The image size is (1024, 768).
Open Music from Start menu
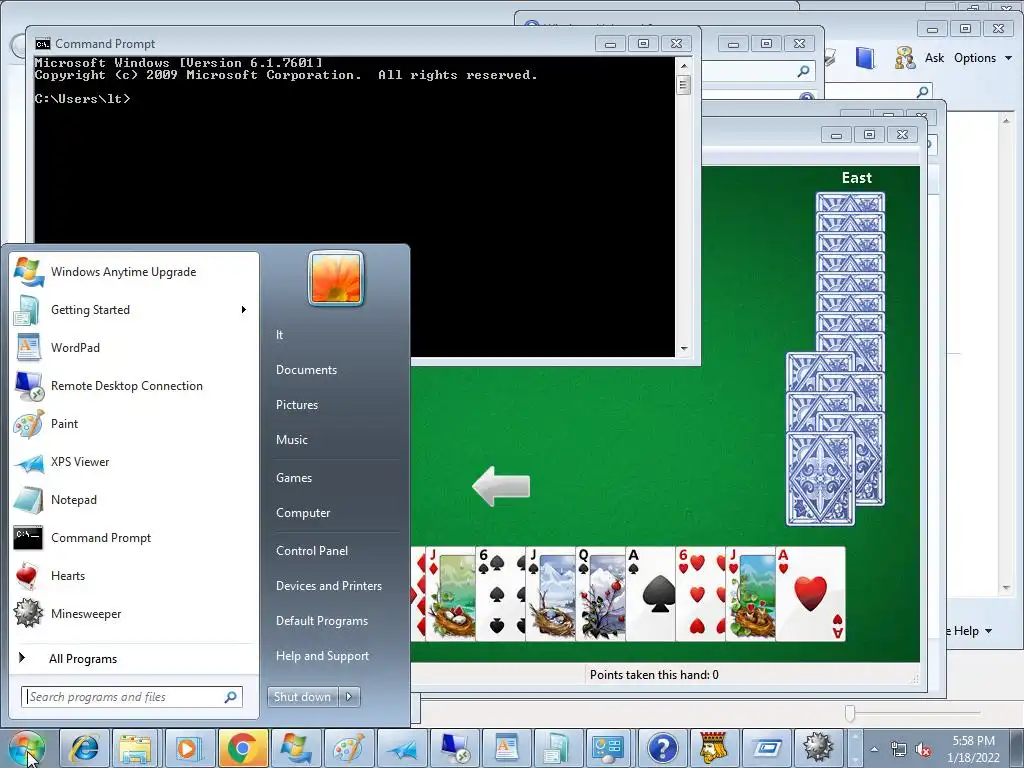pos(291,440)
